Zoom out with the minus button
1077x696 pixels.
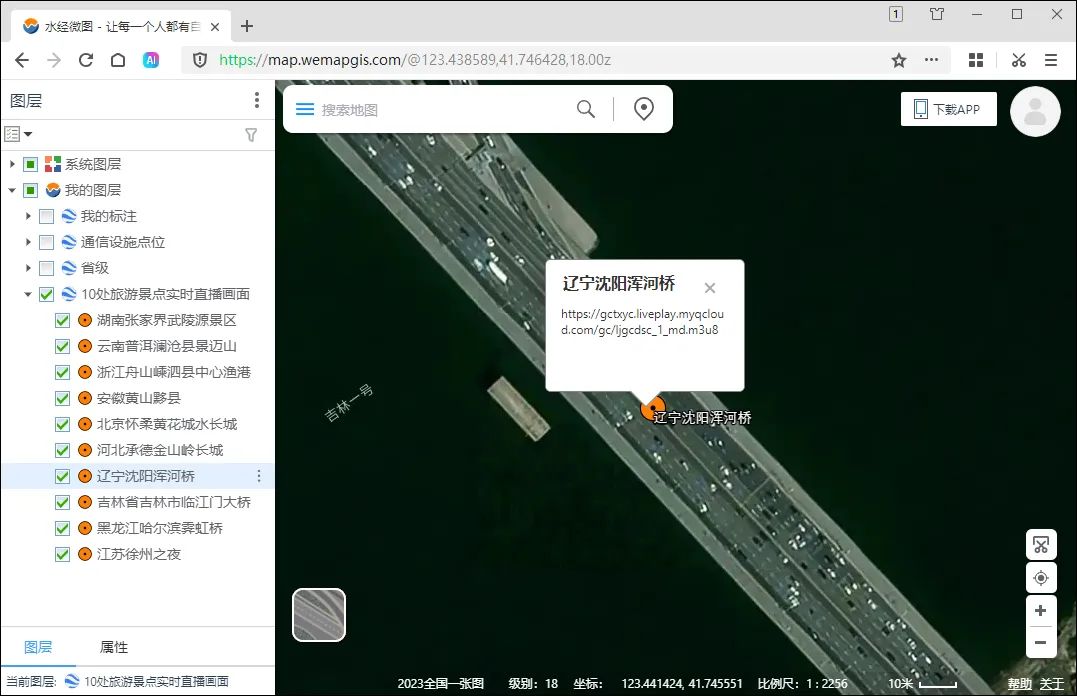[x=1041, y=642]
